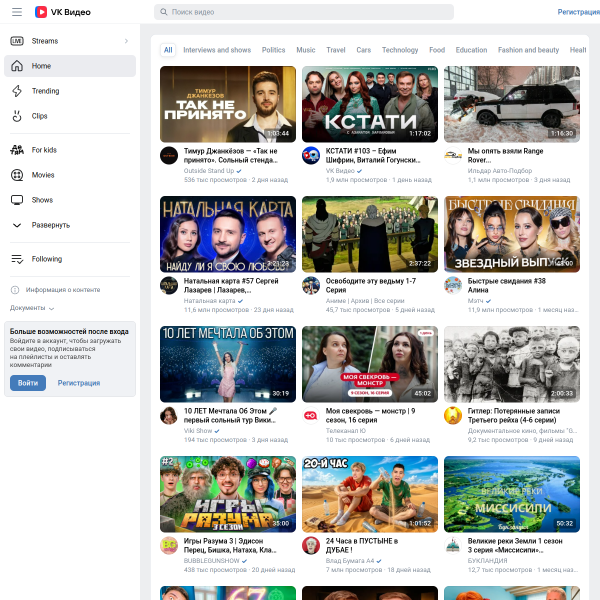Select Interviews and shows tab
Screen dimensions: 600x600
tap(217, 50)
